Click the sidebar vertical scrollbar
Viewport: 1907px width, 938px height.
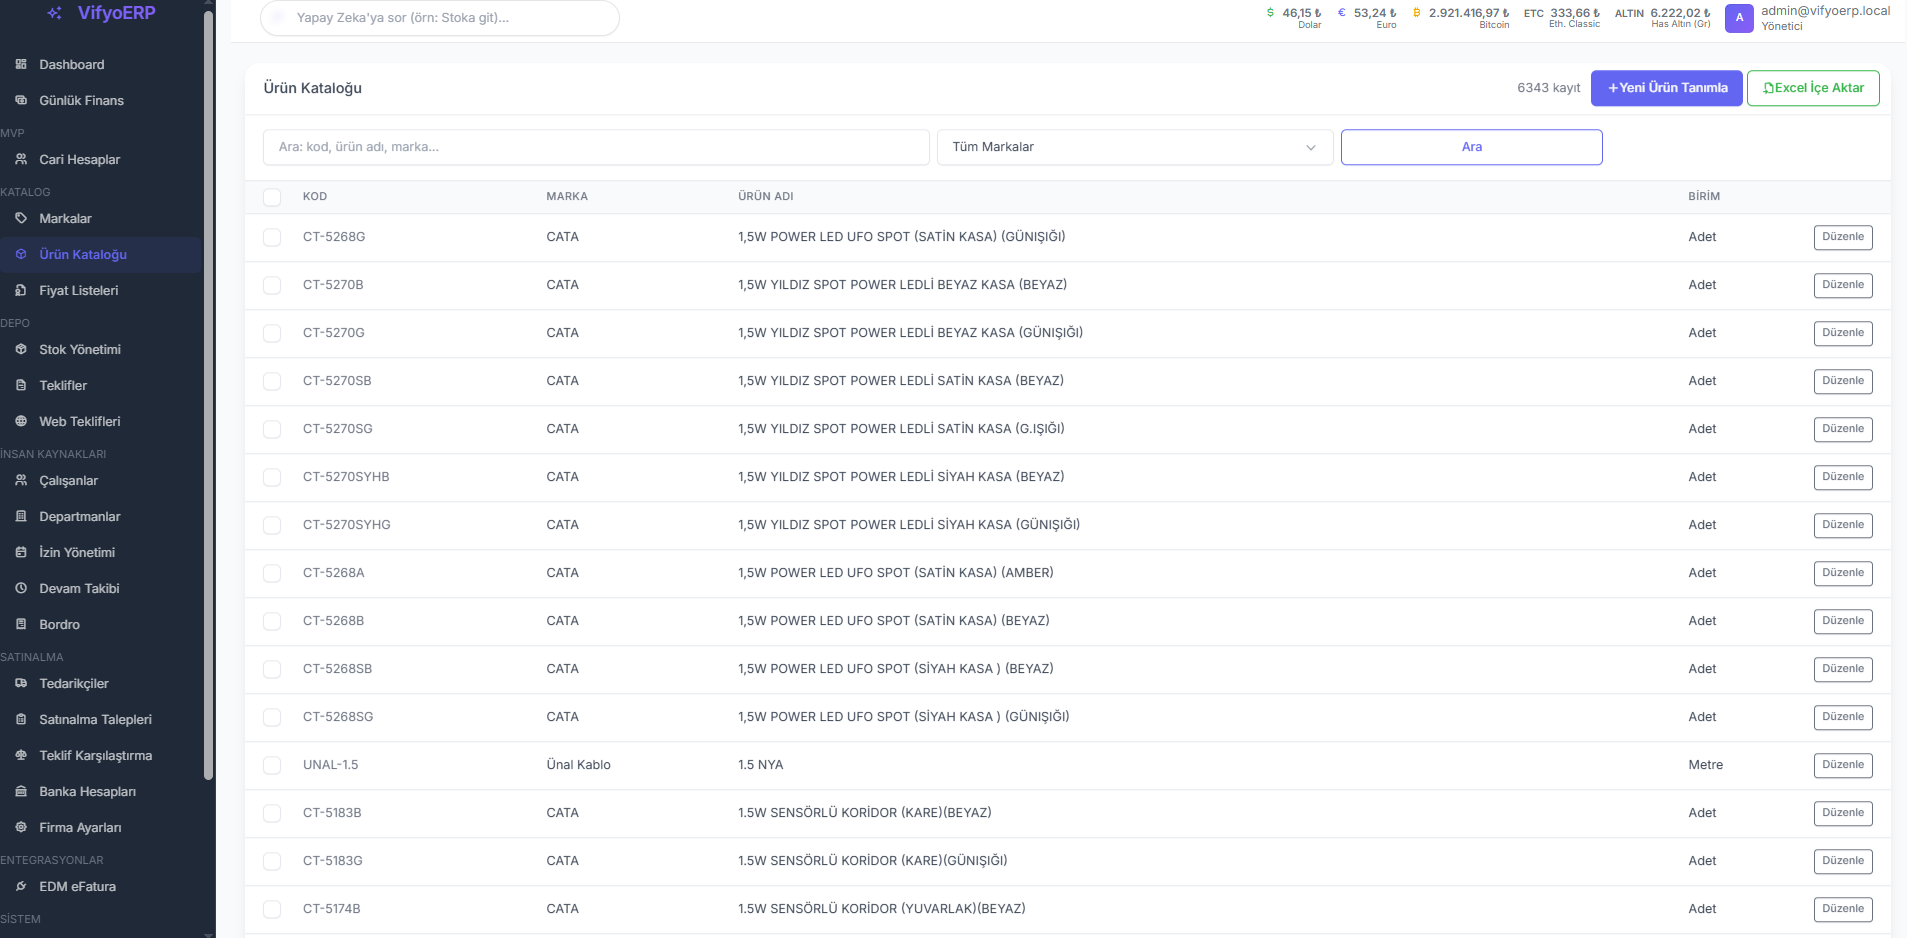pyautogui.click(x=208, y=395)
